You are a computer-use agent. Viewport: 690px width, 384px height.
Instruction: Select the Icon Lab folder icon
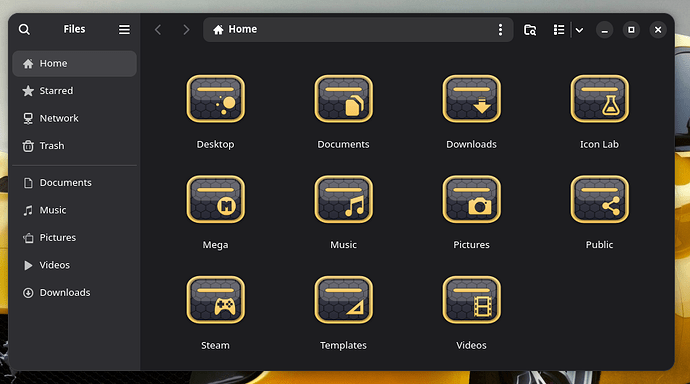(x=599, y=99)
